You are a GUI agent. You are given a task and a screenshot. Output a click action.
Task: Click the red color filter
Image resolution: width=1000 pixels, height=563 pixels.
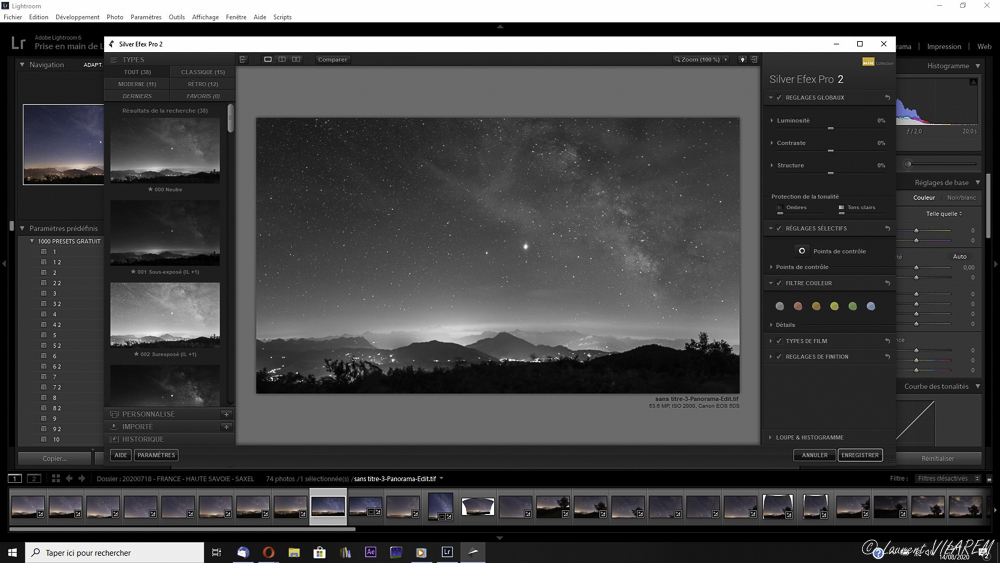[x=798, y=306]
